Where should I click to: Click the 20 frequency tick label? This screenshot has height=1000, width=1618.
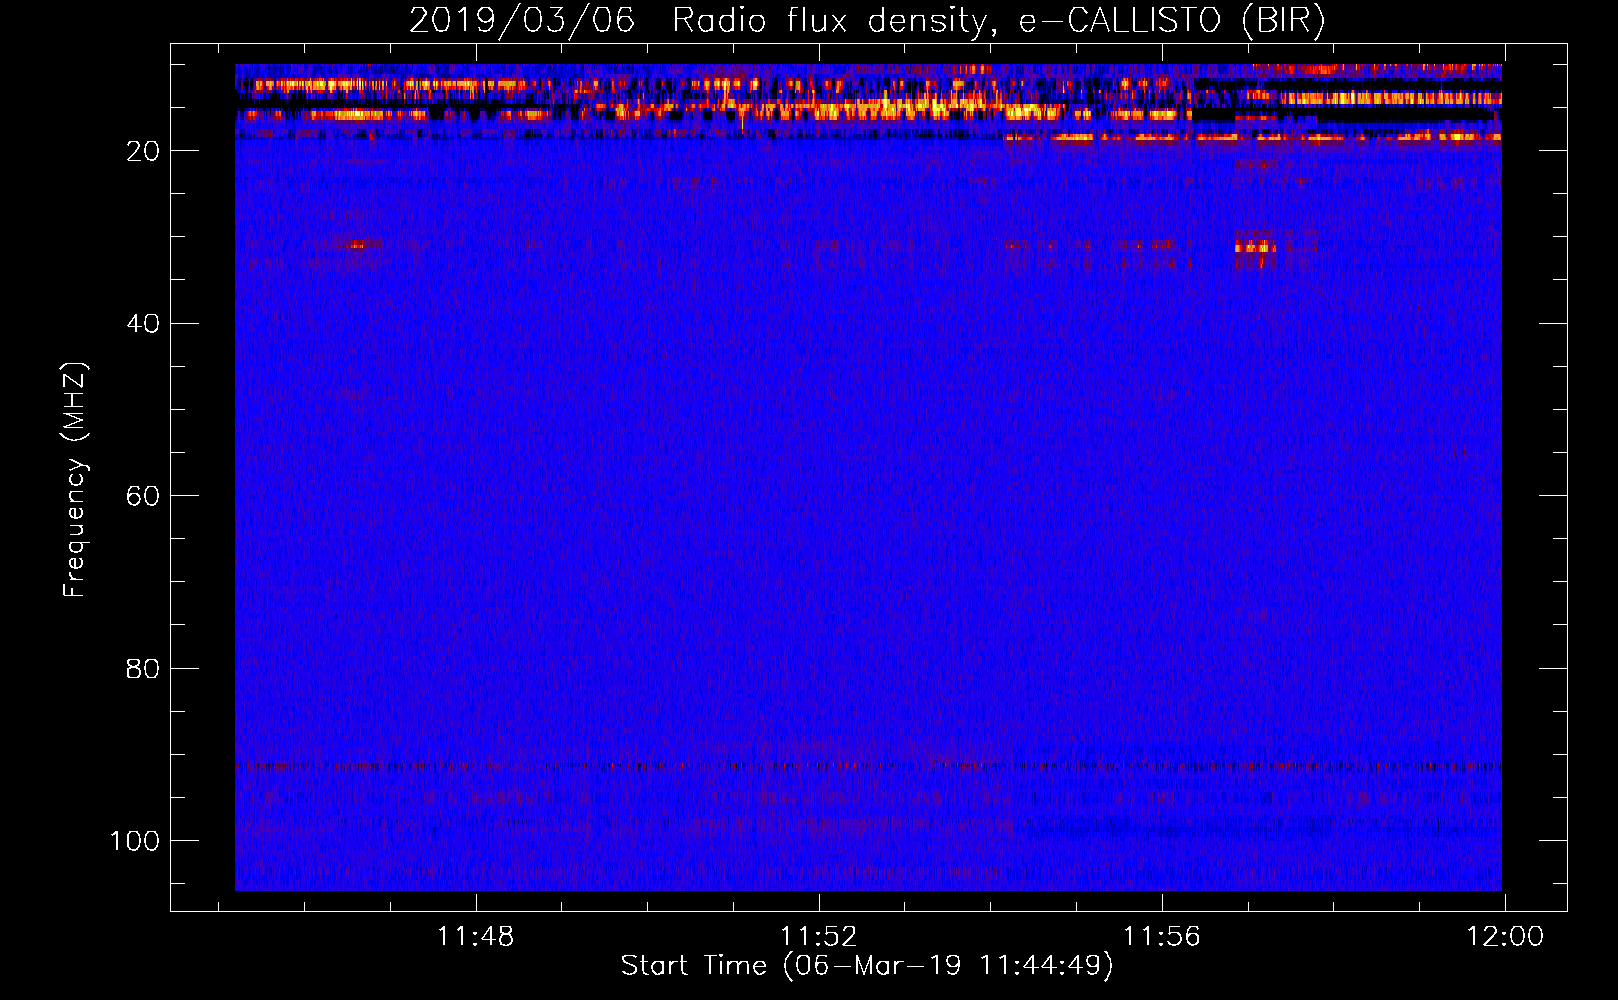click(x=143, y=151)
